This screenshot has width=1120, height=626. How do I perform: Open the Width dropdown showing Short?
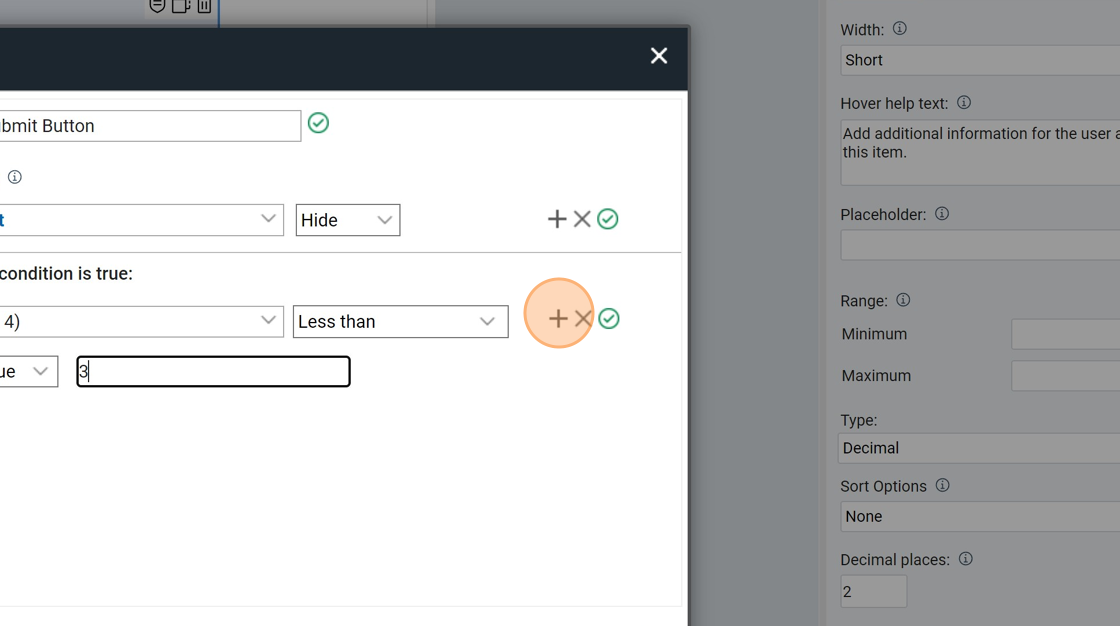click(x=980, y=60)
